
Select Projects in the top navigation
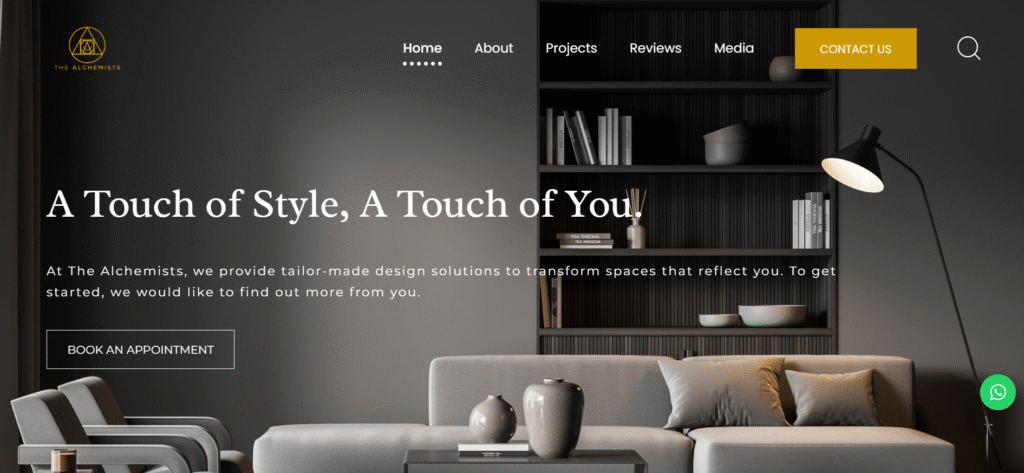coord(571,48)
